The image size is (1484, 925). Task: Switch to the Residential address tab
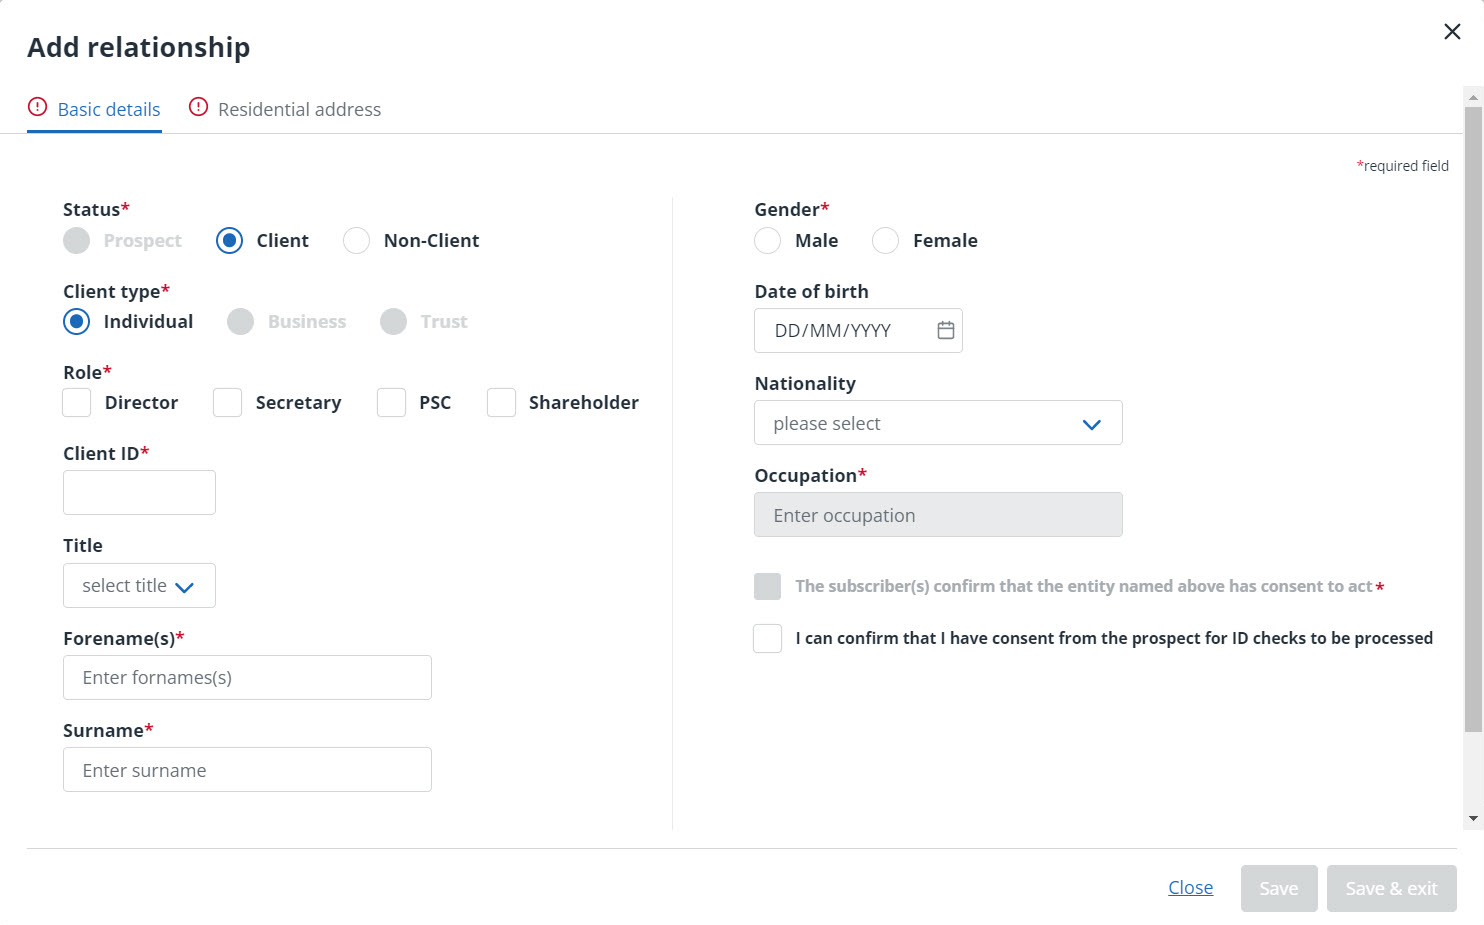(x=299, y=109)
